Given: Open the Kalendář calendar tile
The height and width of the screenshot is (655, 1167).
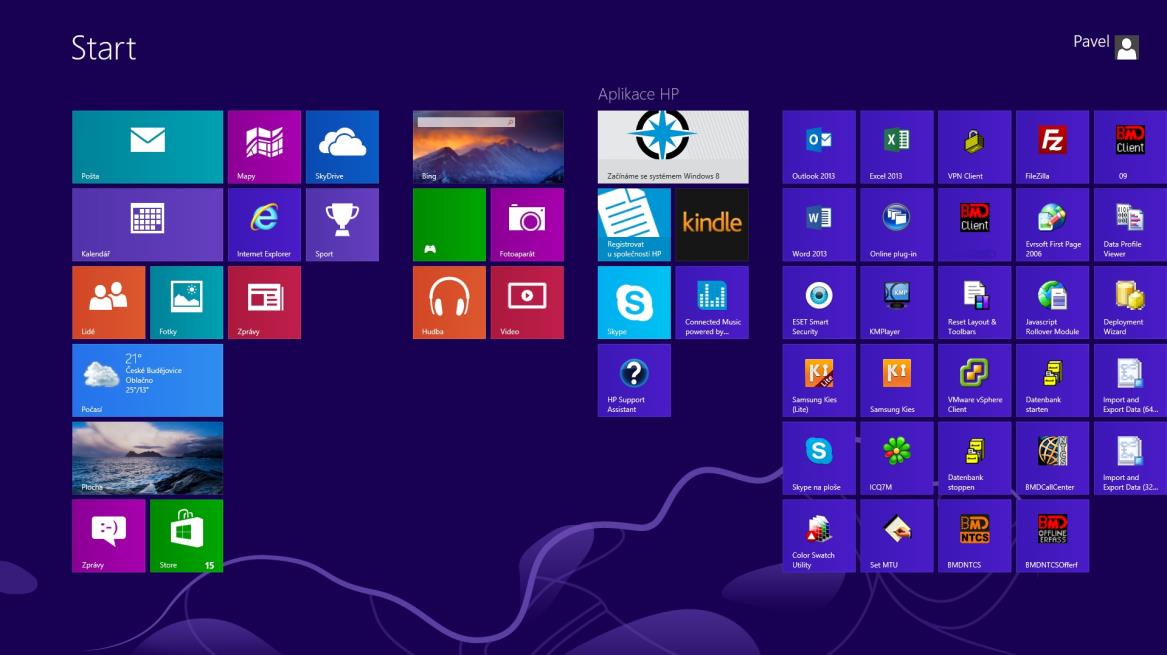Looking at the screenshot, I should tap(147, 225).
